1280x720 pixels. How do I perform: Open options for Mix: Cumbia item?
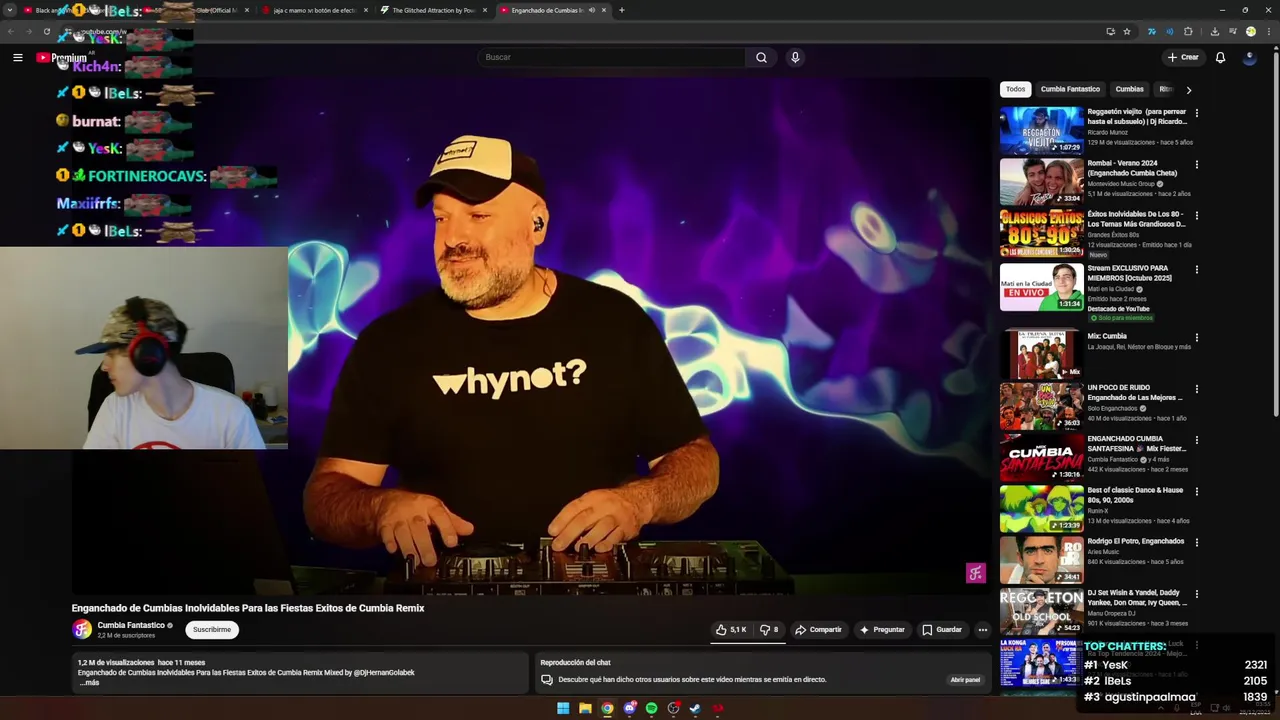coord(1196,337)
